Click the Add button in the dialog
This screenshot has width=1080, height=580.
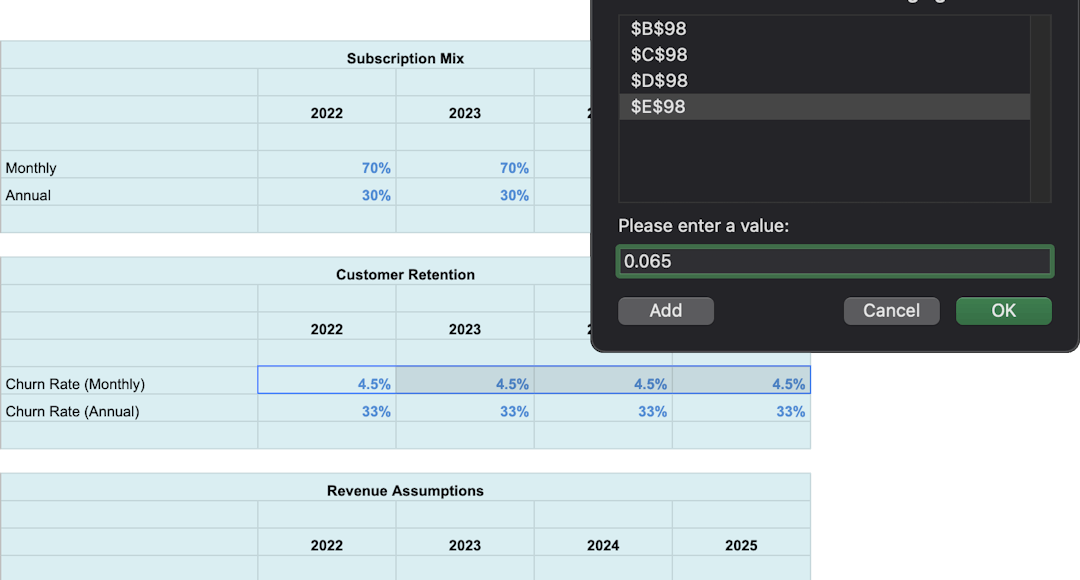666,311
